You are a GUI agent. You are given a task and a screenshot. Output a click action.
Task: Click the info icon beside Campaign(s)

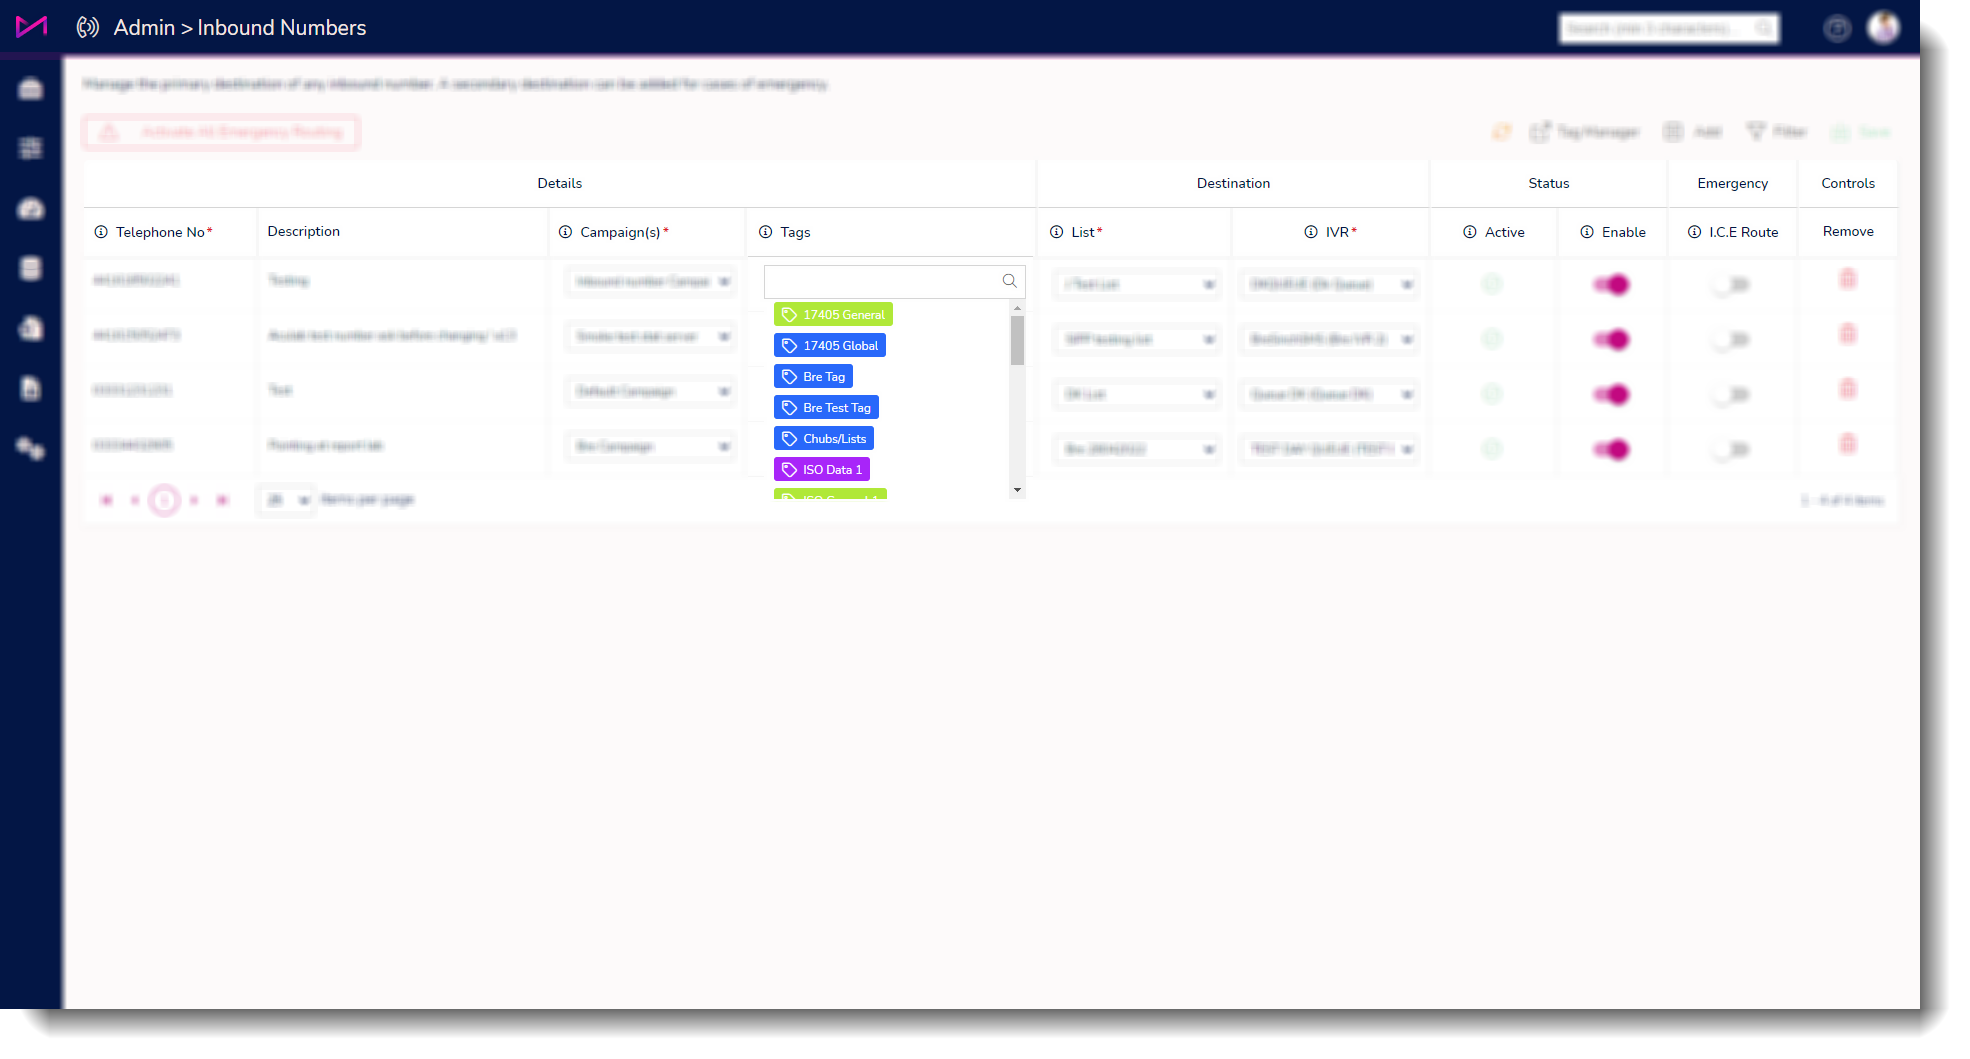565,232
